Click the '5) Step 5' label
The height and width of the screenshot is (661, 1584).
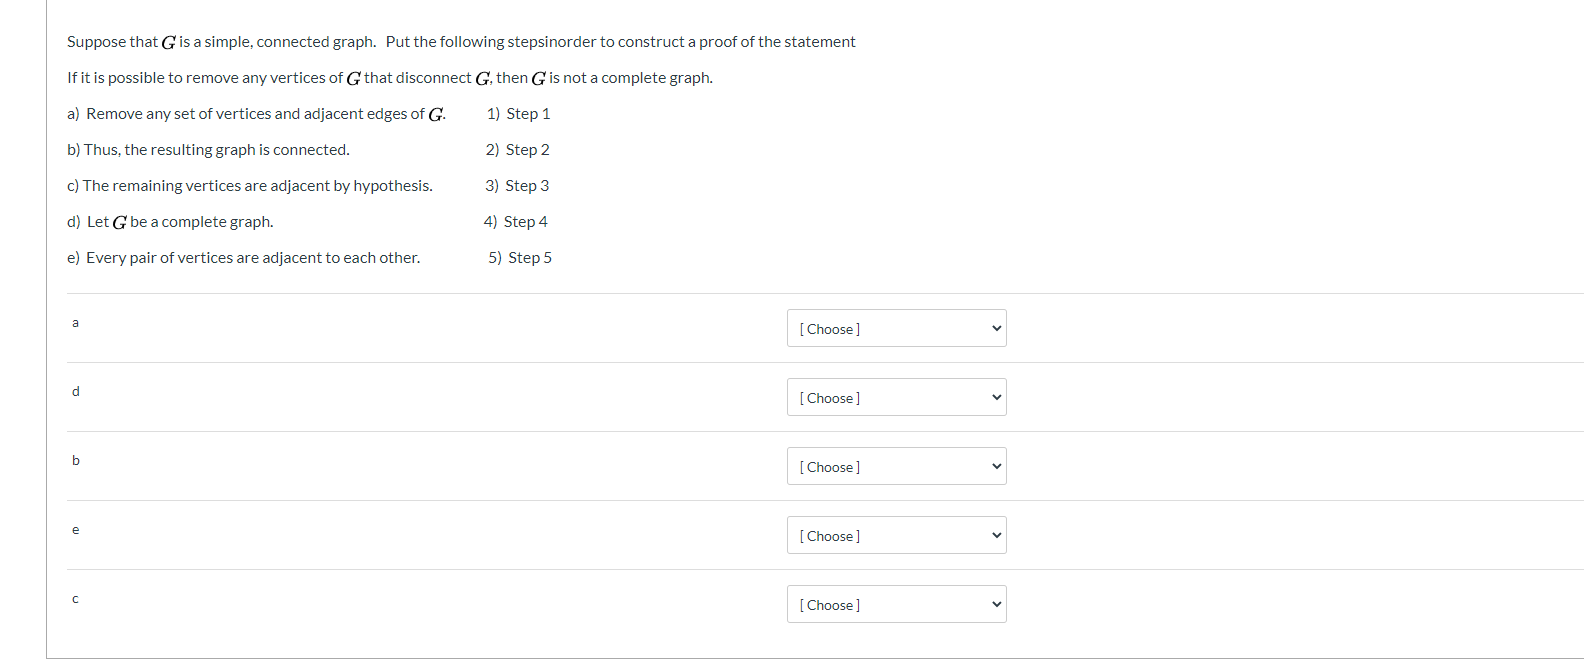point(520,258)
